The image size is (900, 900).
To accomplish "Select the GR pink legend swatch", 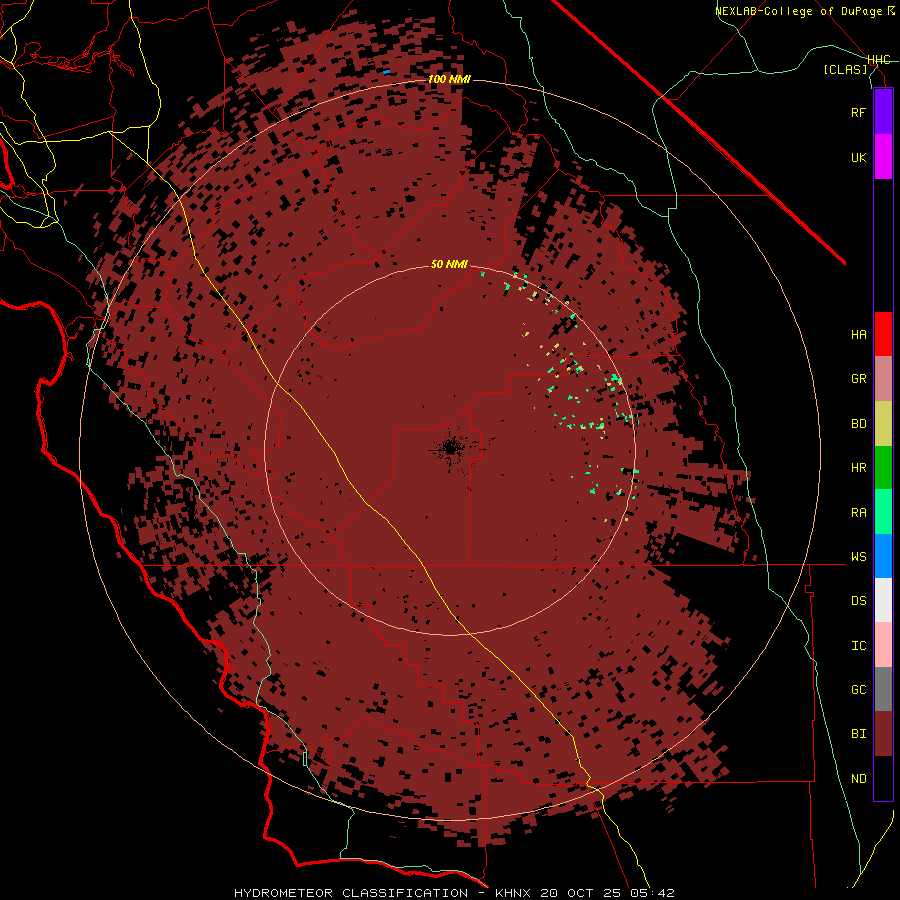I will [883, 379].
